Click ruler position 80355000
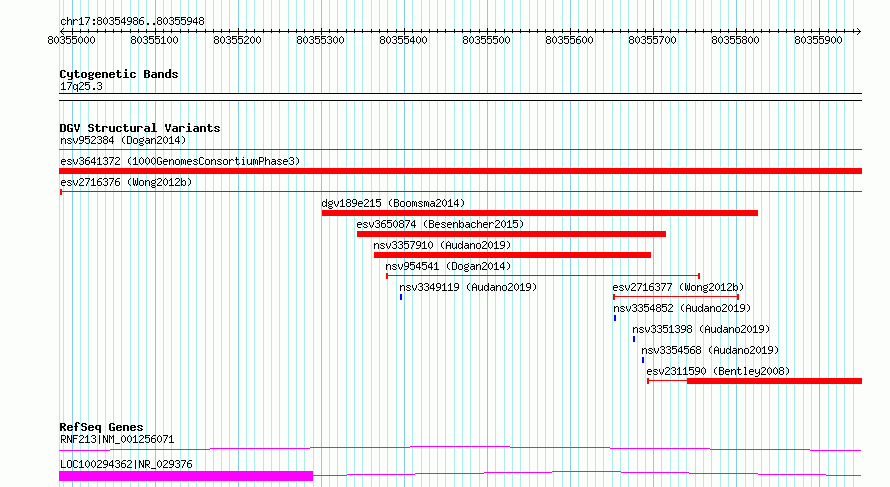 coord(72,40)
